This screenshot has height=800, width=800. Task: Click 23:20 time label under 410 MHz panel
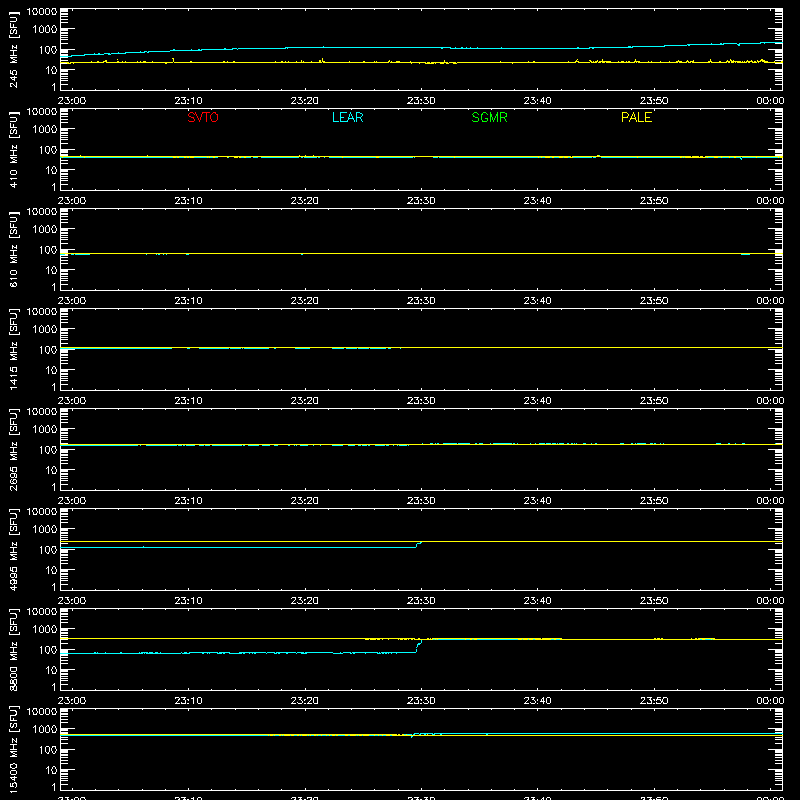pos(305,201)
